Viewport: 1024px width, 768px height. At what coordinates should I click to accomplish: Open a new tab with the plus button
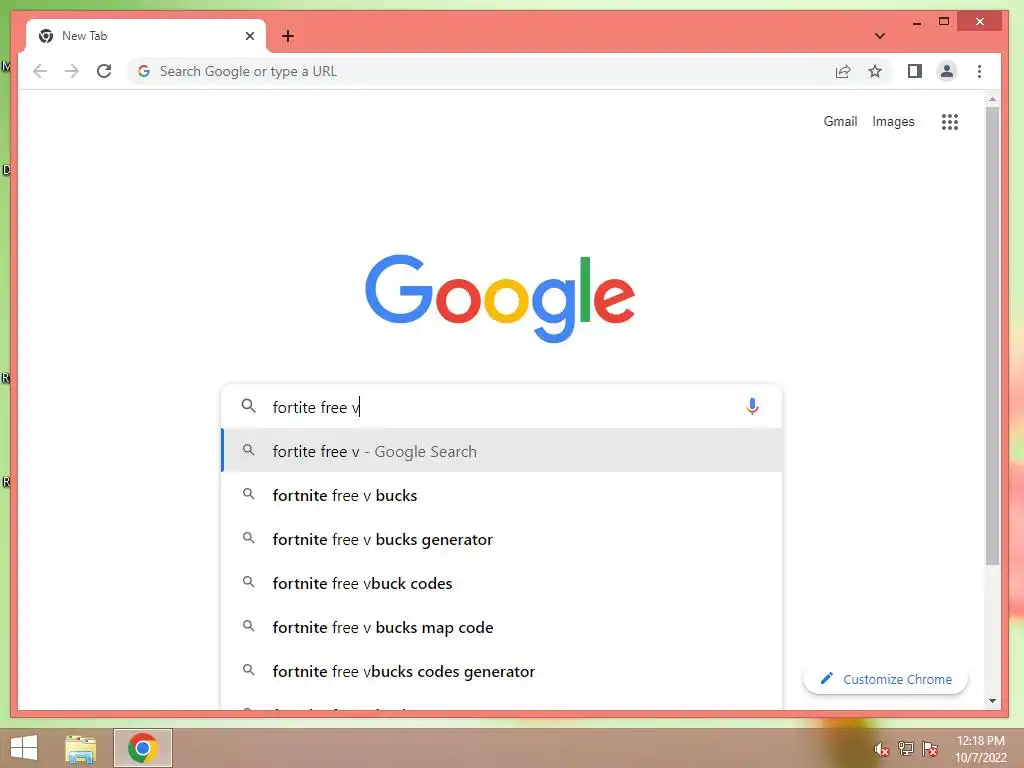click(288, 36)
